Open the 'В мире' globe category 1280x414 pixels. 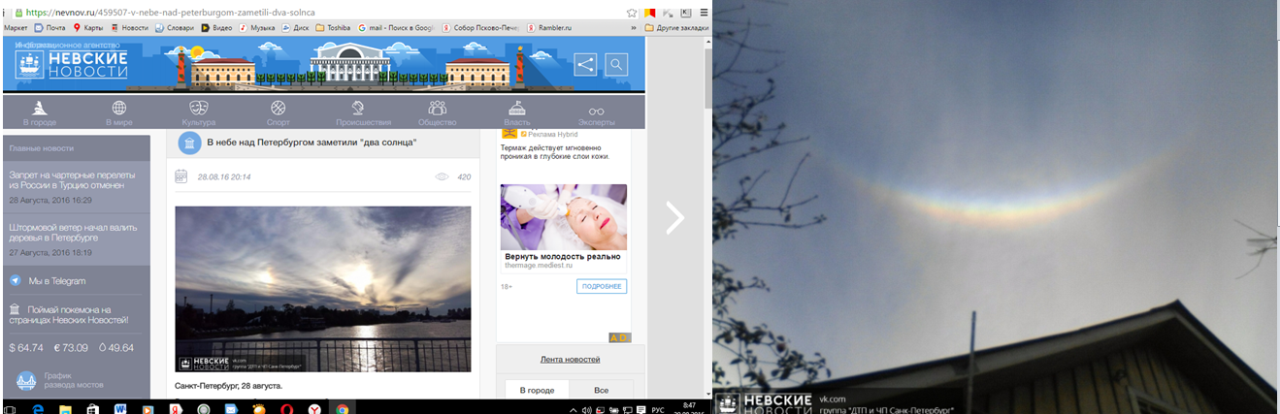click(119, 107)
